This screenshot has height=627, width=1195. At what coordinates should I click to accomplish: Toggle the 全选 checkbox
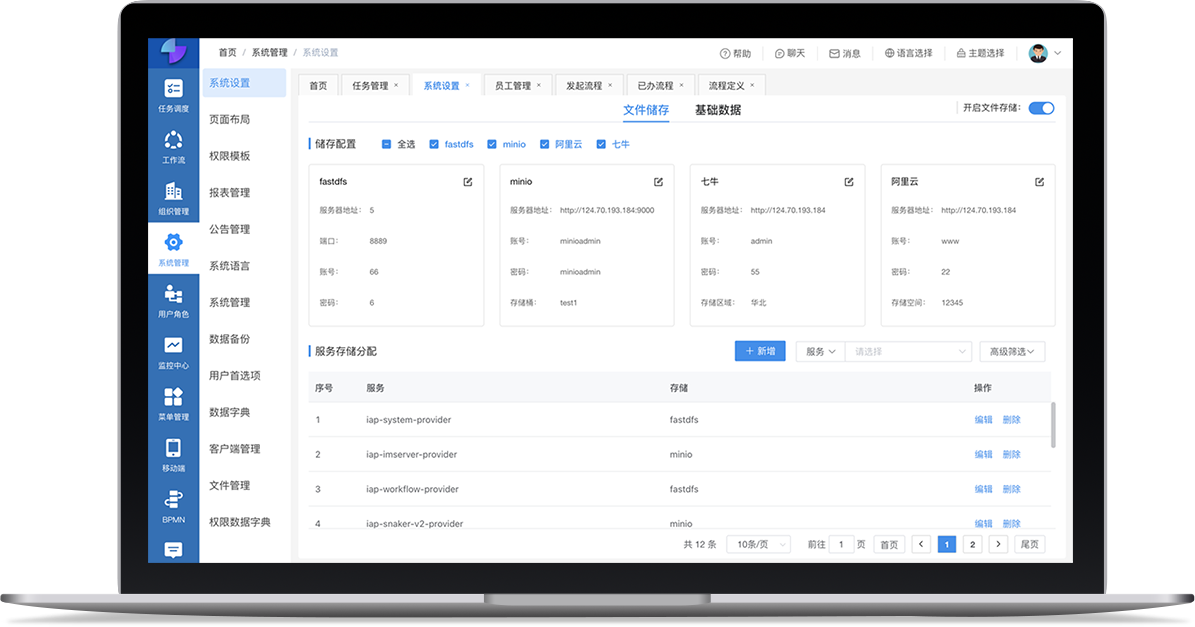(386, 144)
